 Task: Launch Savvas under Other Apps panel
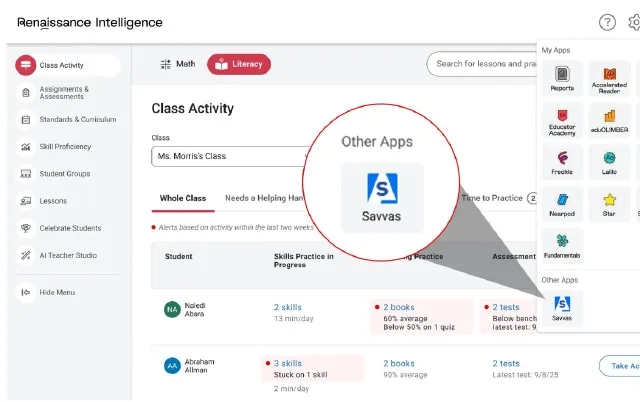[x=562, y=309]
